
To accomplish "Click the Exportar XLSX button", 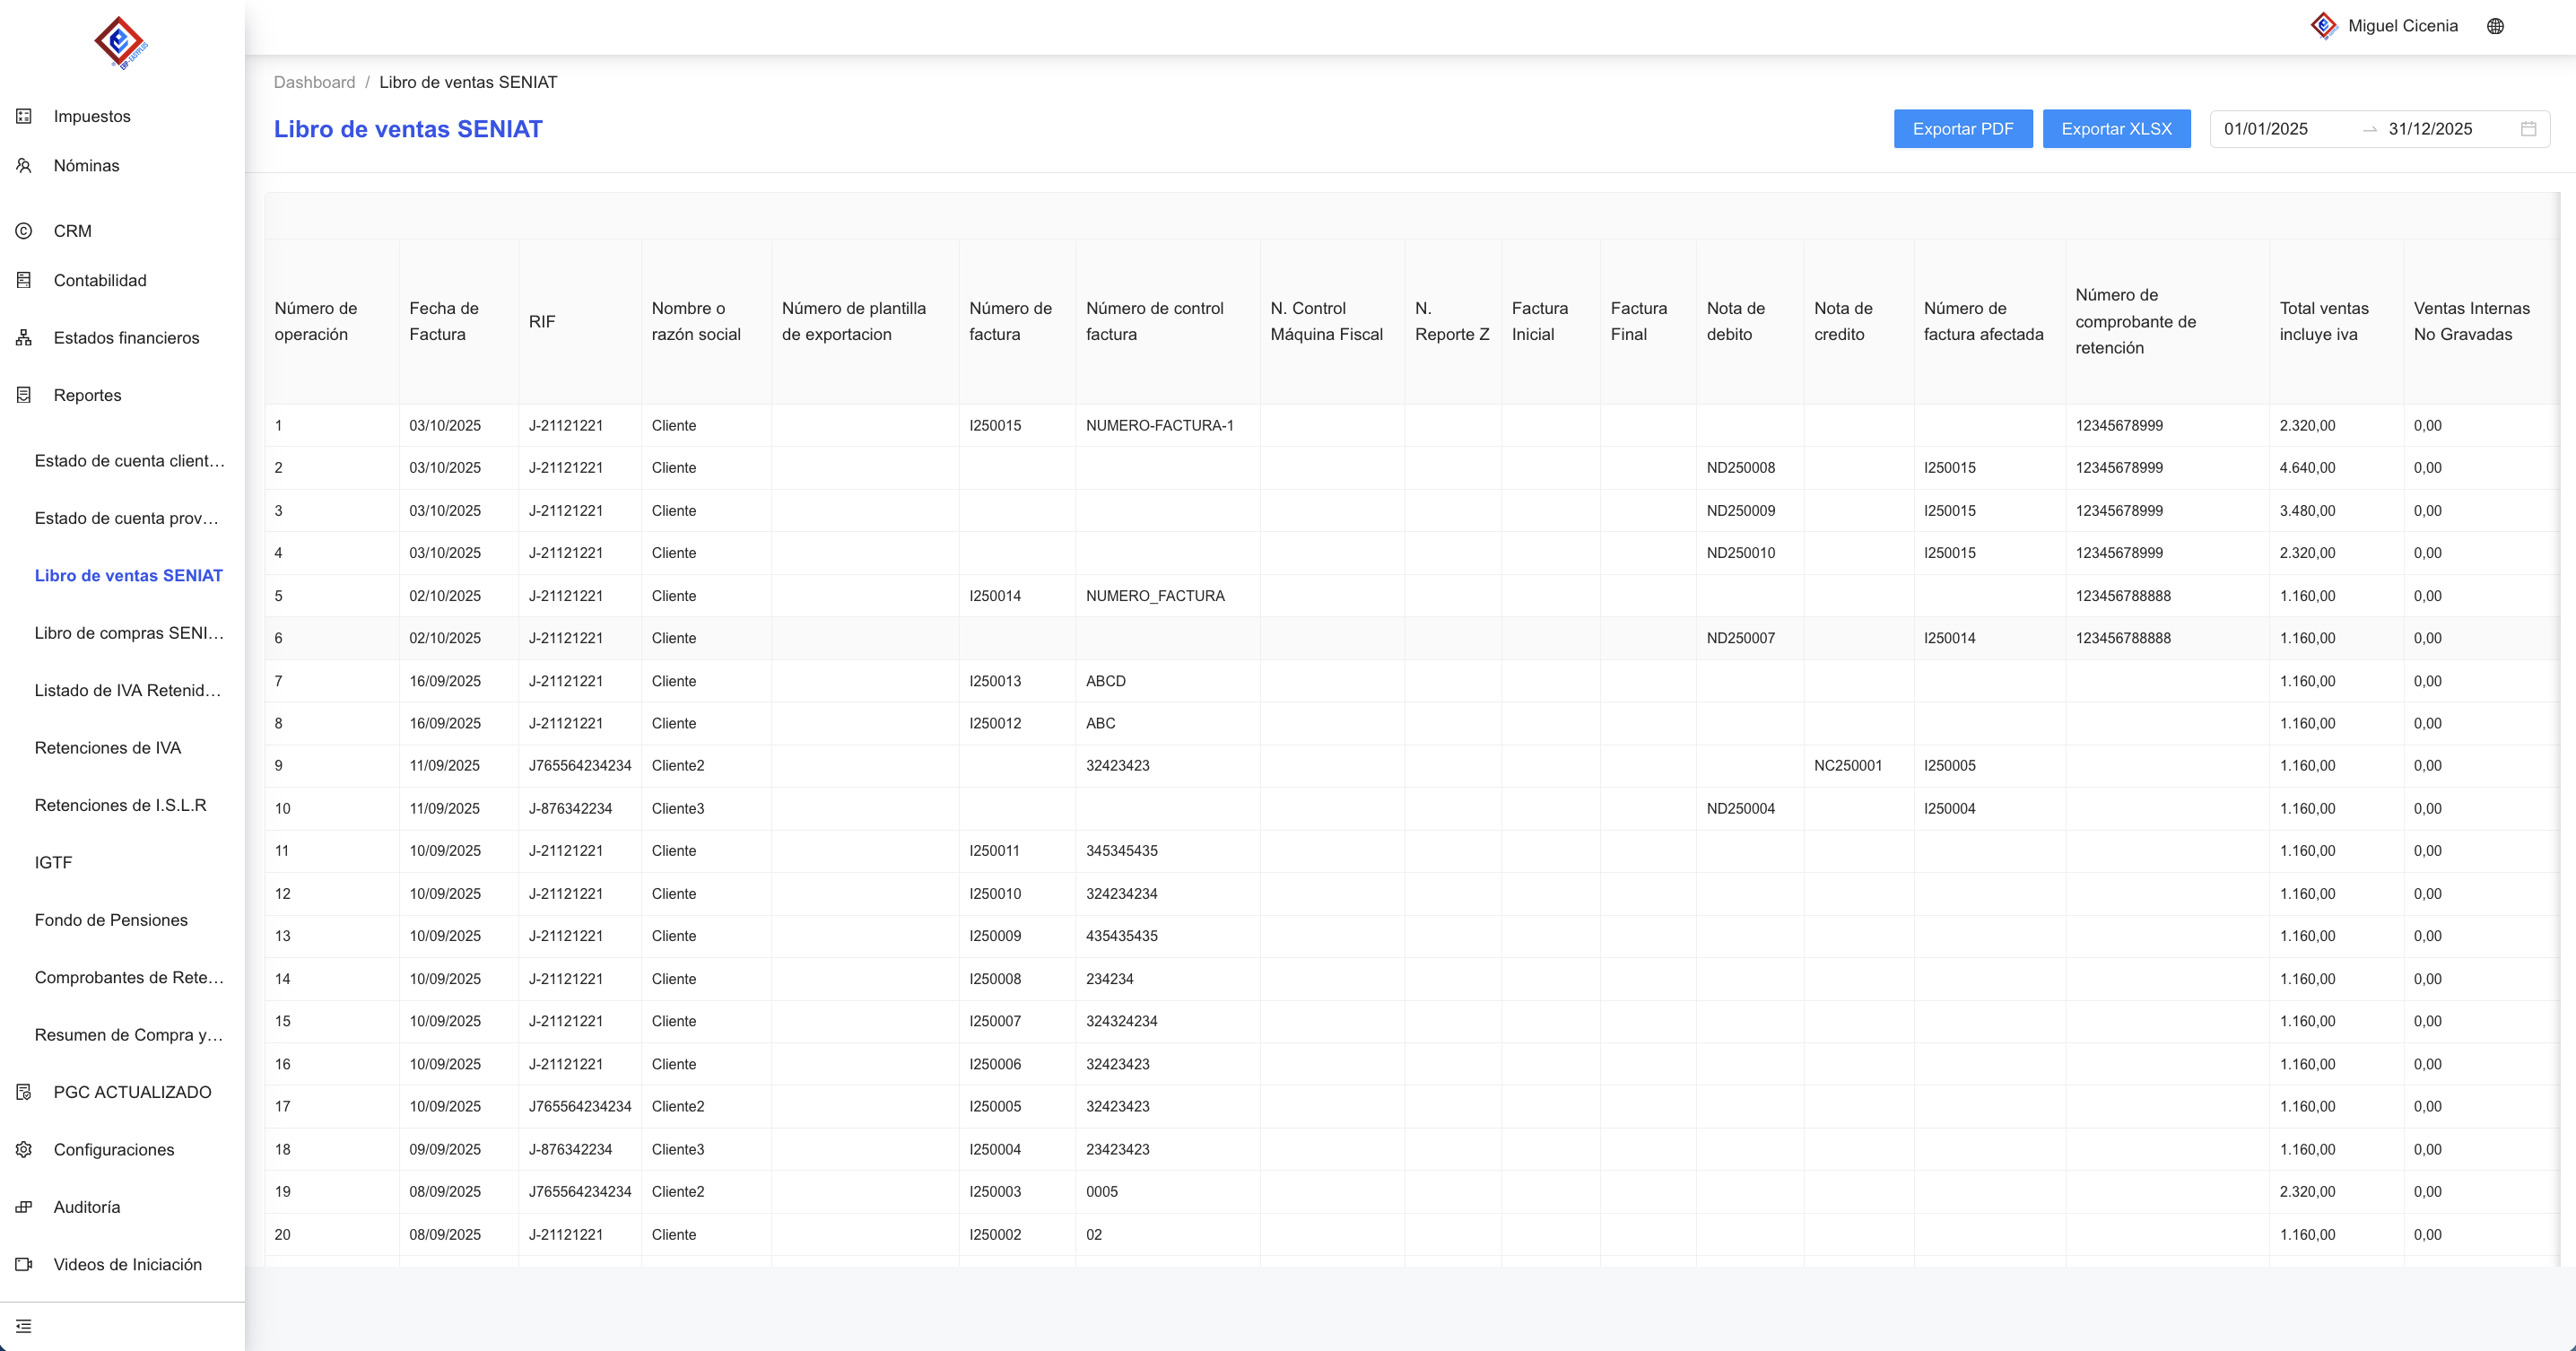I will coord(2116,129).
